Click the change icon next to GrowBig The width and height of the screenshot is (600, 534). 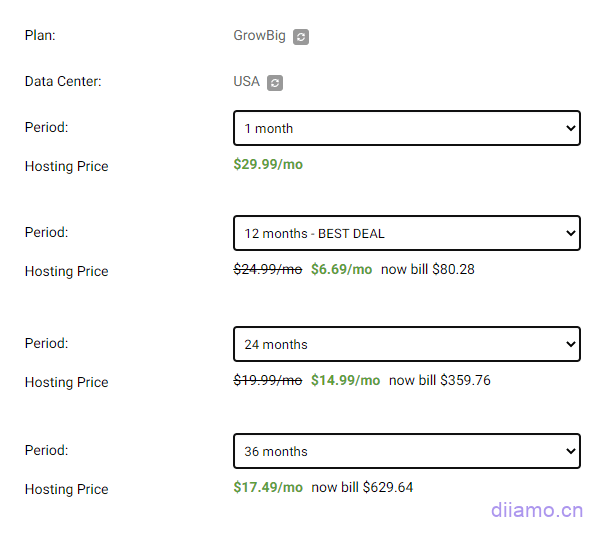click(x=301, y=37)
